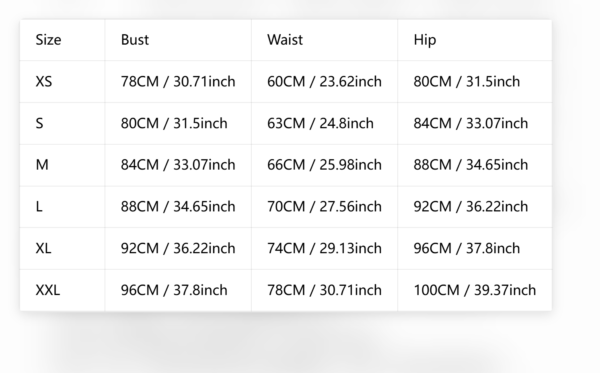600x373 pixels.
Task: Click the M waist value 66CM / 25.98inch
Action: click(x=324, y=165)
